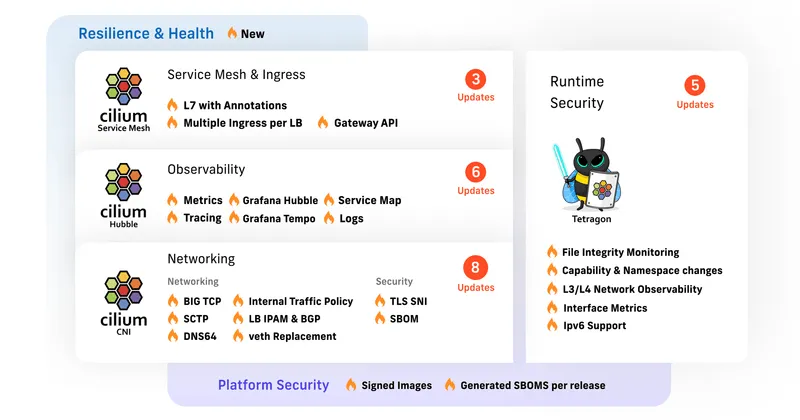Click the Networking section title
Image resolution: width=800 pixels, height=420 pixels.
[x=201, y=259]
